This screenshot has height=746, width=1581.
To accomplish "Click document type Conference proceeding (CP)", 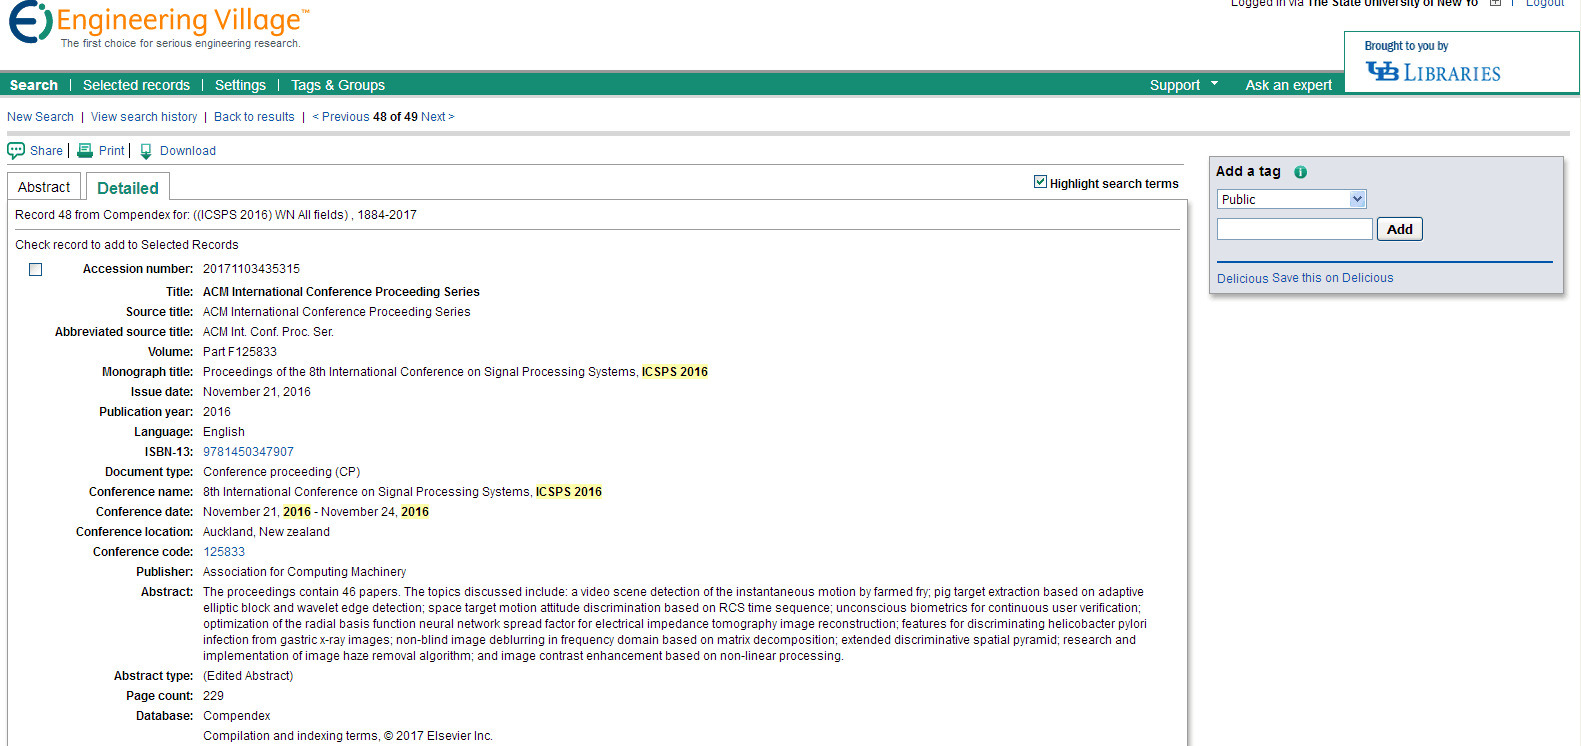I will click(281, 472).
